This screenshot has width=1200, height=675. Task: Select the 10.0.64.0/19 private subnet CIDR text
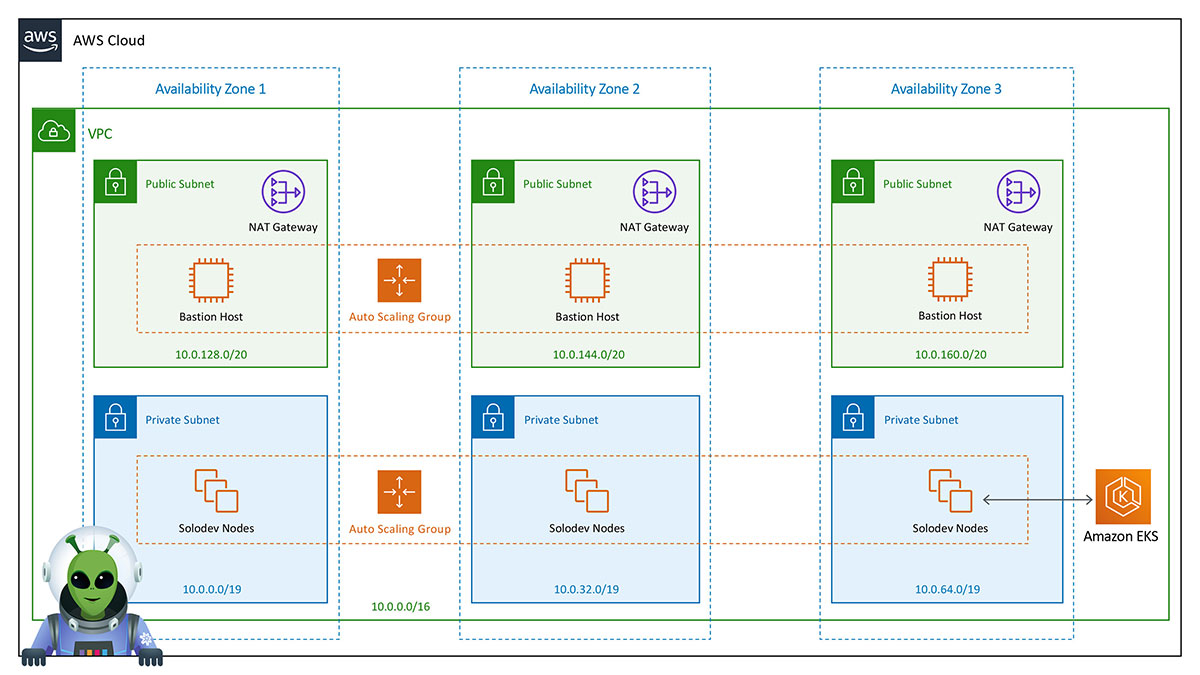[x=947, y=589]
